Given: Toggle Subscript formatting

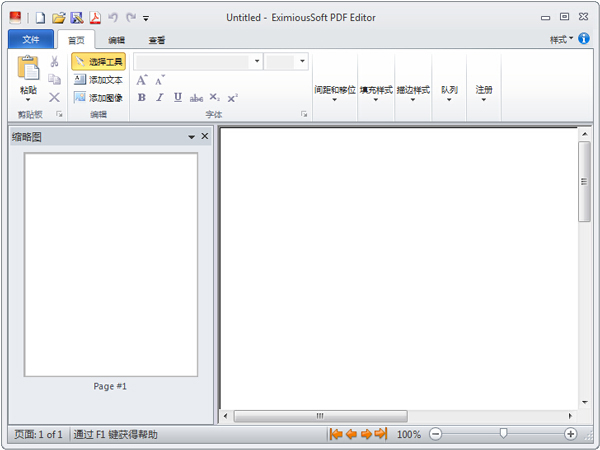Looking at the screenshot, I should (214, 98).
